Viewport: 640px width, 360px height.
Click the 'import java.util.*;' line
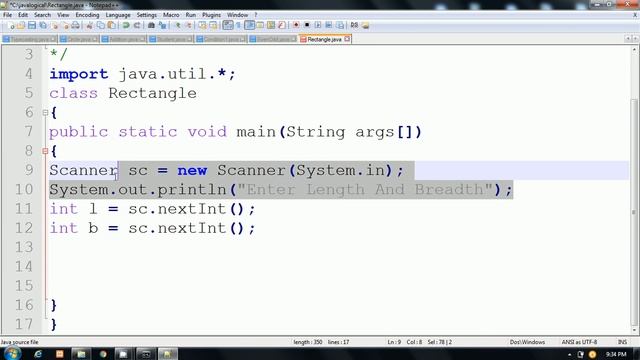(x=142, y=74)
